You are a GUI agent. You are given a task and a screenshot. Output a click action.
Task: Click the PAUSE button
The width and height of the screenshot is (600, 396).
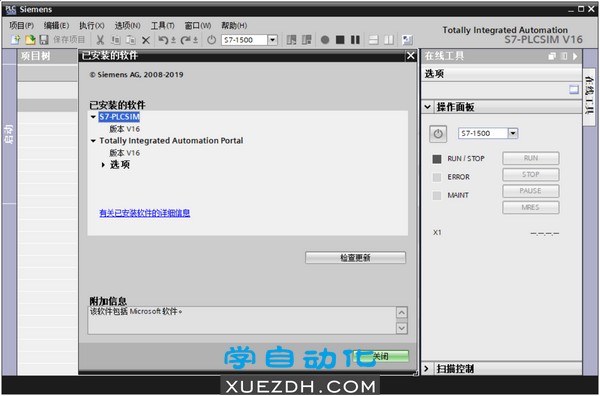(531, 191)
